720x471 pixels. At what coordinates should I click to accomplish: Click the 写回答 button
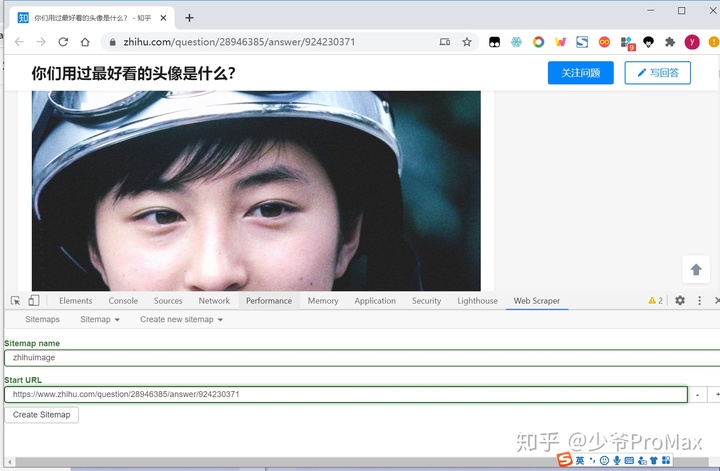pyautogui.click(x=658, y=73)
